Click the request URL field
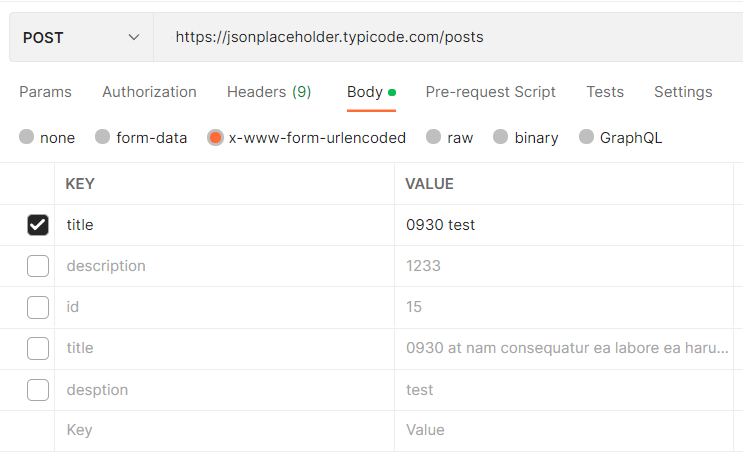Screen dimensions: 743x467 pyautogui.click(x=450, y=38)
